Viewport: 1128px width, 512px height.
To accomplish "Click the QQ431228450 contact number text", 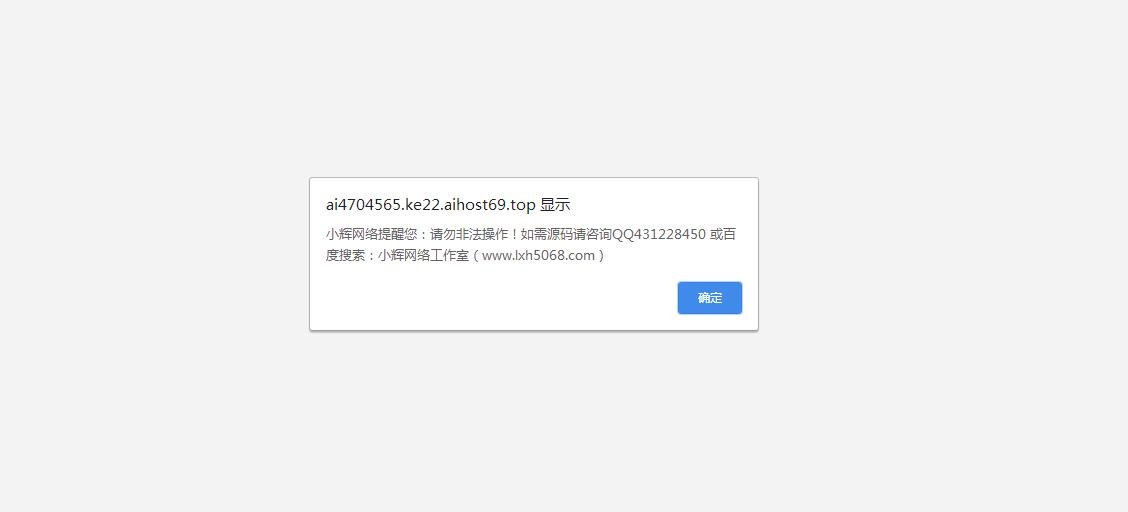I will point(659,234).
